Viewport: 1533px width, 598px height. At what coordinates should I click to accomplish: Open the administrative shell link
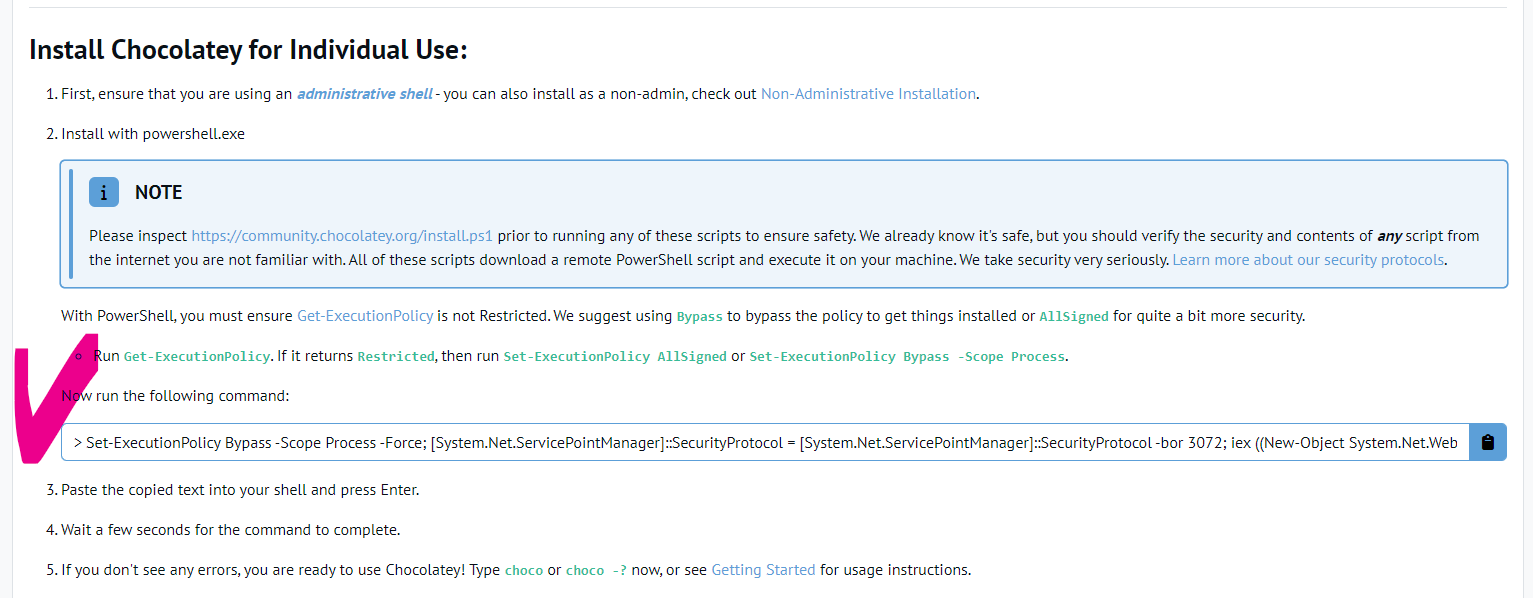click(x=365, y=94)
